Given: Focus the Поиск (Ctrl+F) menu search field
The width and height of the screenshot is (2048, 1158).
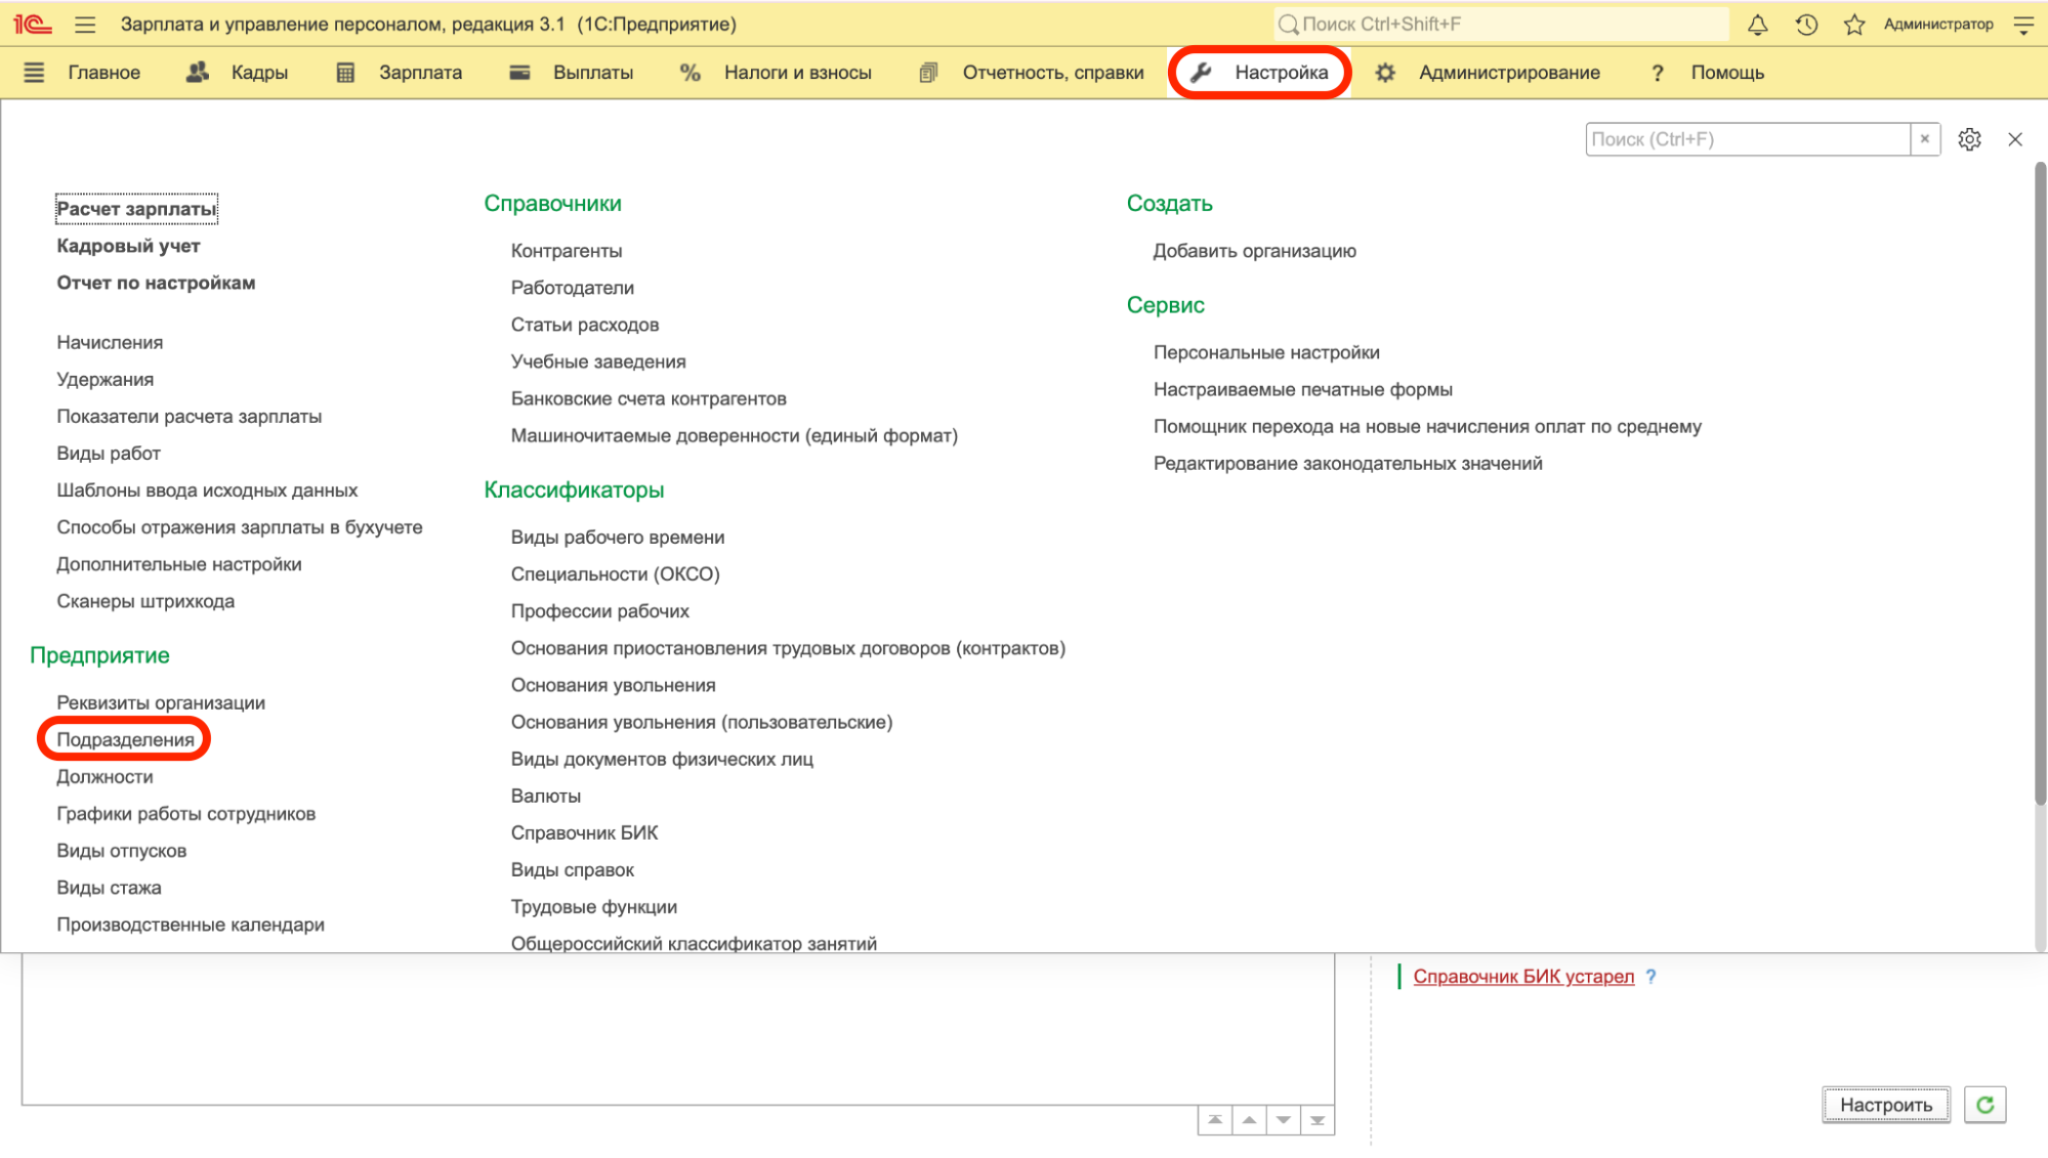Looking at the screenshot, I should coord(1748,139).
